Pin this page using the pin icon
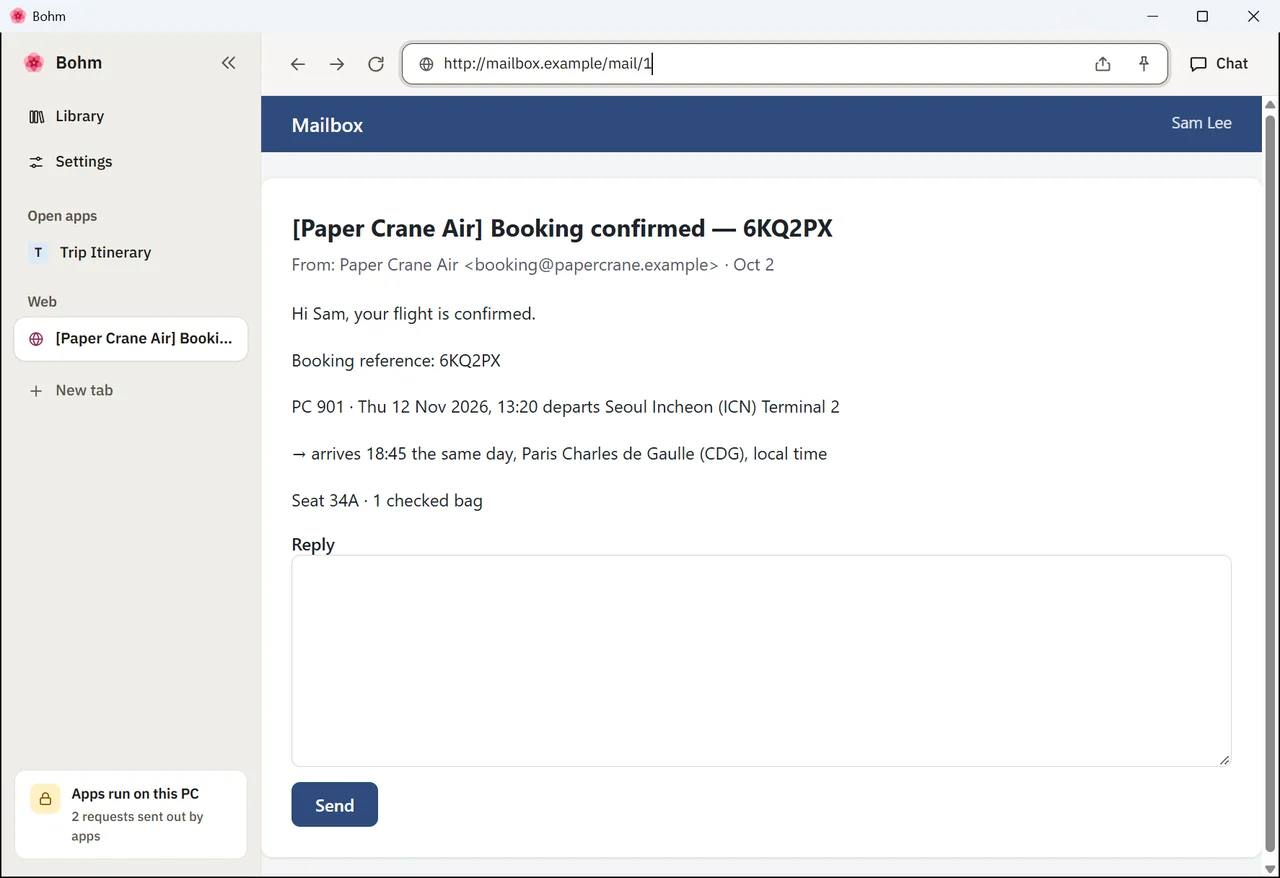This screenshot has height=878, width=1280. coord(1144,64)
